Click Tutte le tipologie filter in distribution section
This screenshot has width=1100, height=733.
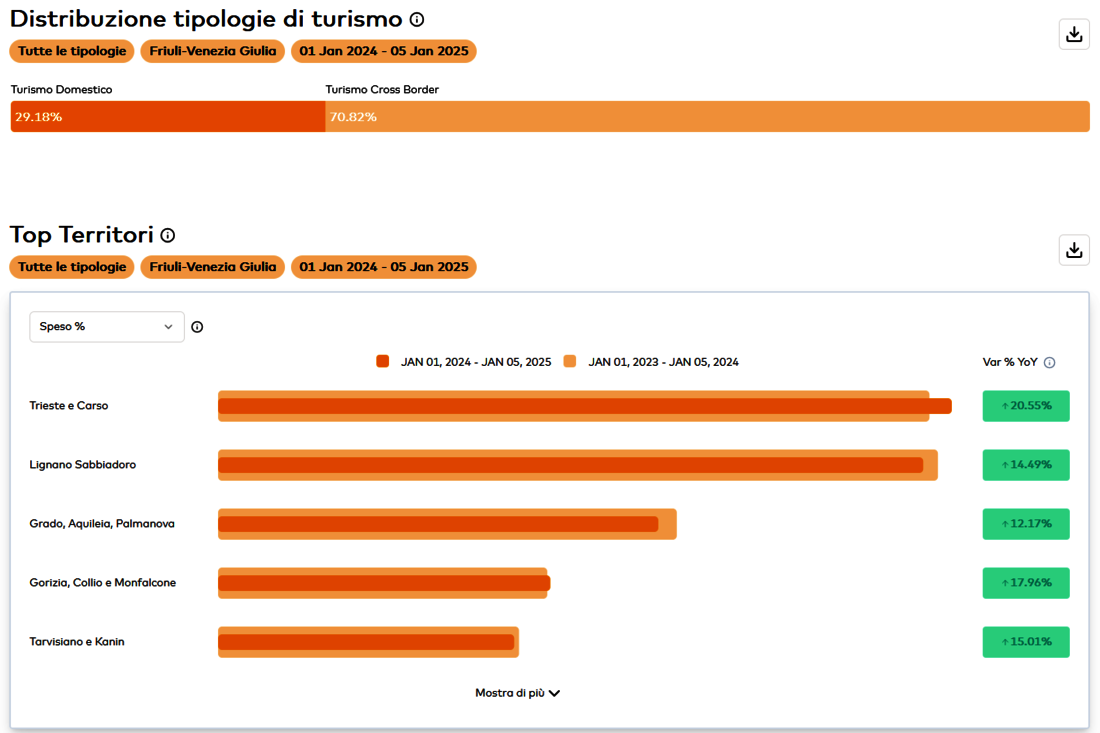[x=72, y=51]
